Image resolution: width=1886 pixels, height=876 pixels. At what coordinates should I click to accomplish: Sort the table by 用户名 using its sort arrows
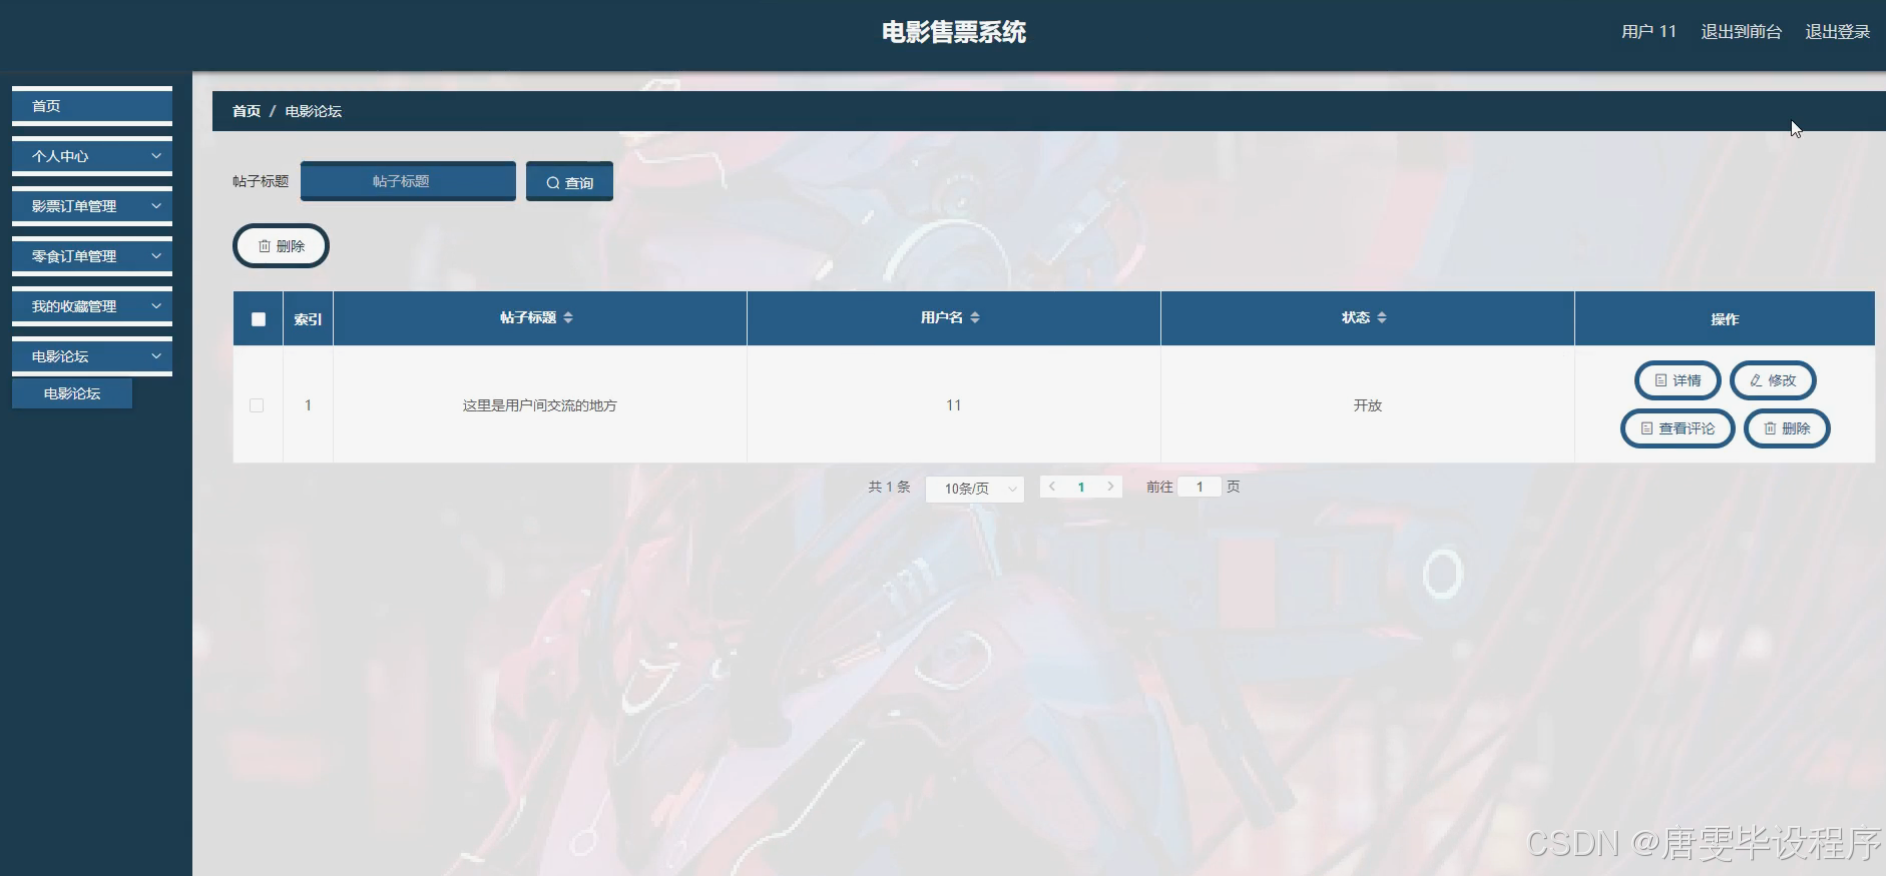click(x=975, y=318)
